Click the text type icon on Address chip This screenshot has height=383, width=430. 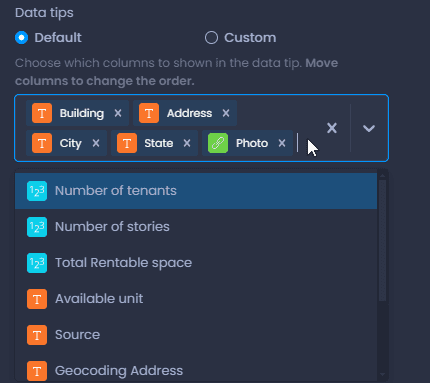pyautogui.click(x=149, y=113)
